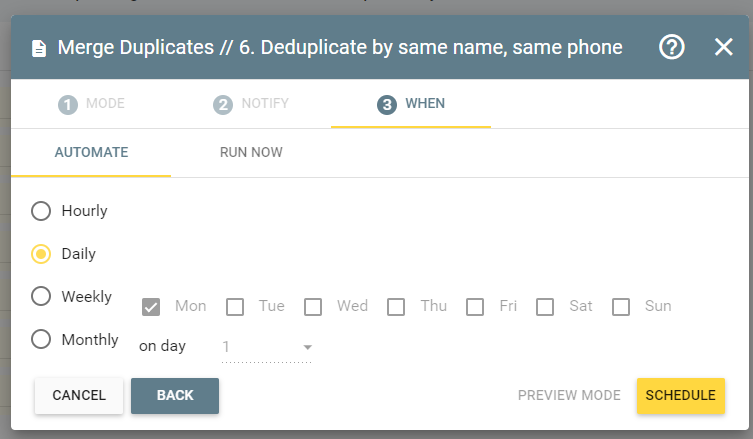Select step 3 When circle icon
This screenshot has height=439, width=753.
pyautogui.click(x=387, y=105)
